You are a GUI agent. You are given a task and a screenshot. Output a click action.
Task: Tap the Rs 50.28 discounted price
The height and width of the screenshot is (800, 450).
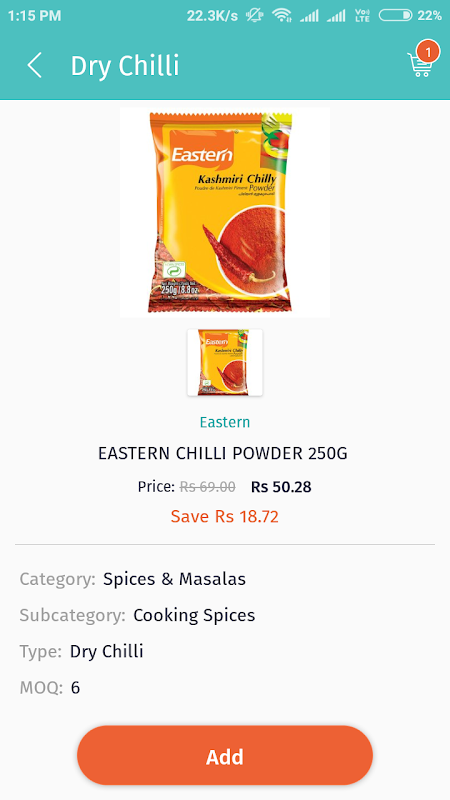point(281,487)
